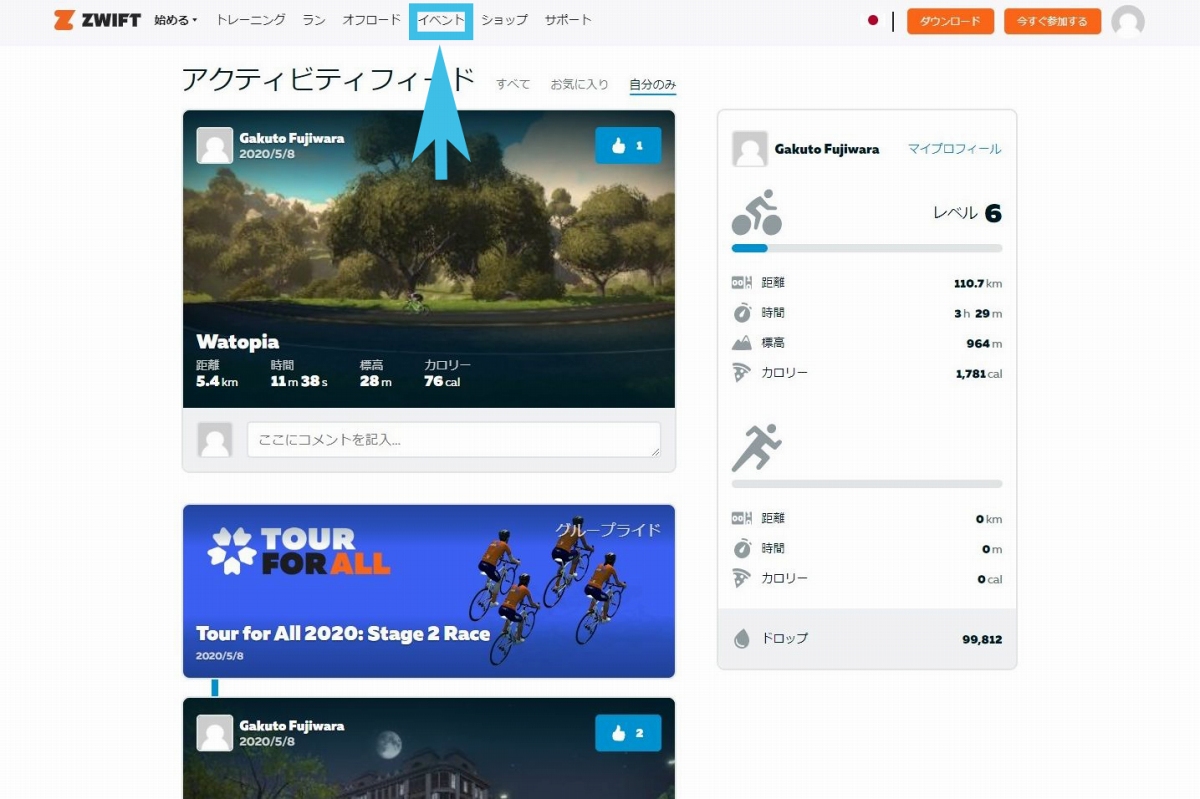Go to the ラン page

pyautogui.click(x=314, y=20)
